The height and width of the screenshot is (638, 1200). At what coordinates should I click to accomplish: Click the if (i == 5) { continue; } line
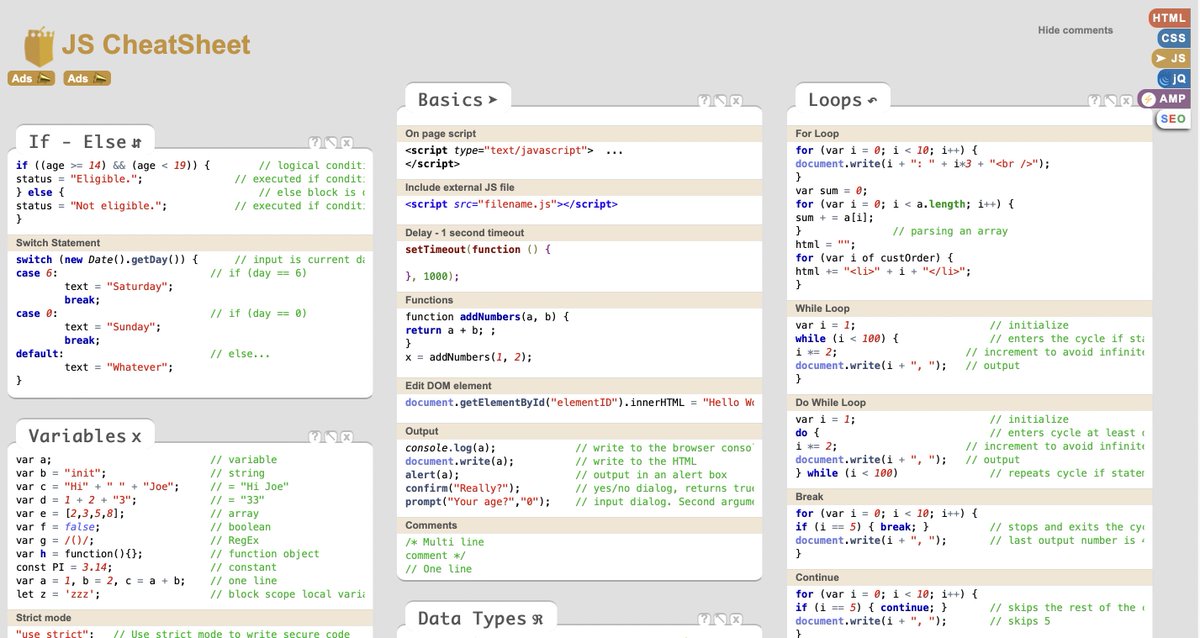pos(872,608)
